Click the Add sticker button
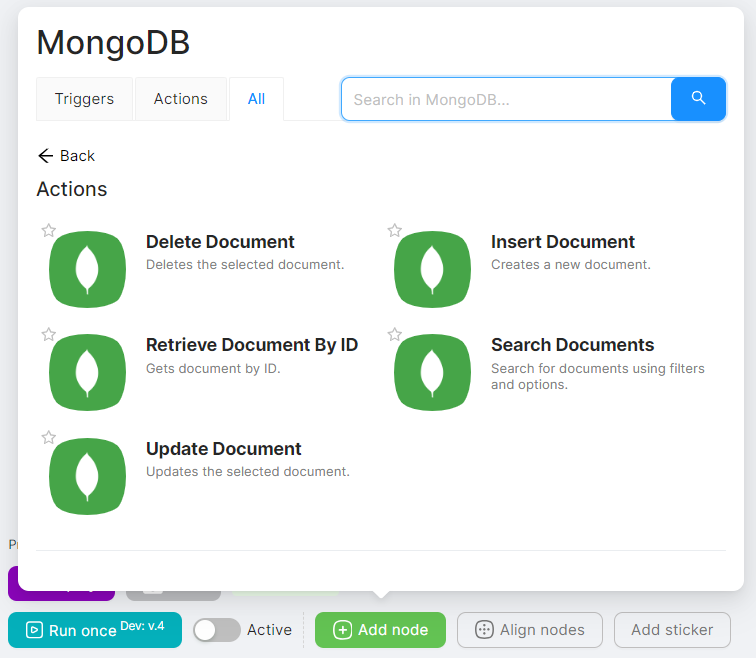Image resolution: width=756 pixels, height=658 pixels. coord(672,630)
